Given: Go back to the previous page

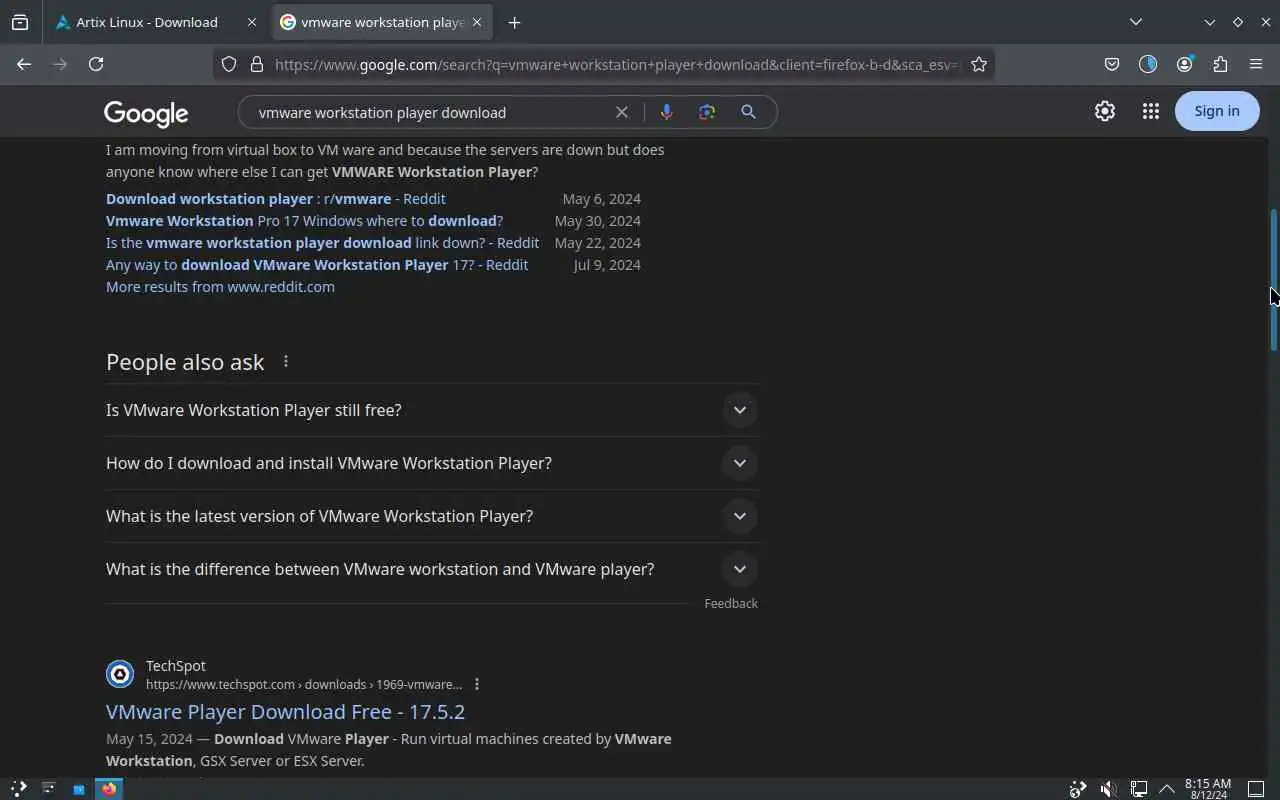Looking at the screenshot, I should coord(24,64).
